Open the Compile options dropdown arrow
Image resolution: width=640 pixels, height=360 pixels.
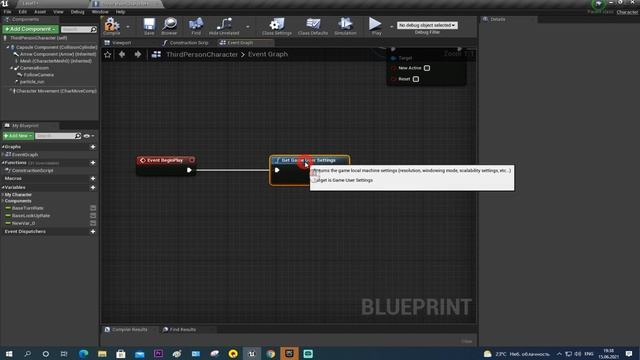pyautogui.click(x=128, y=27)
